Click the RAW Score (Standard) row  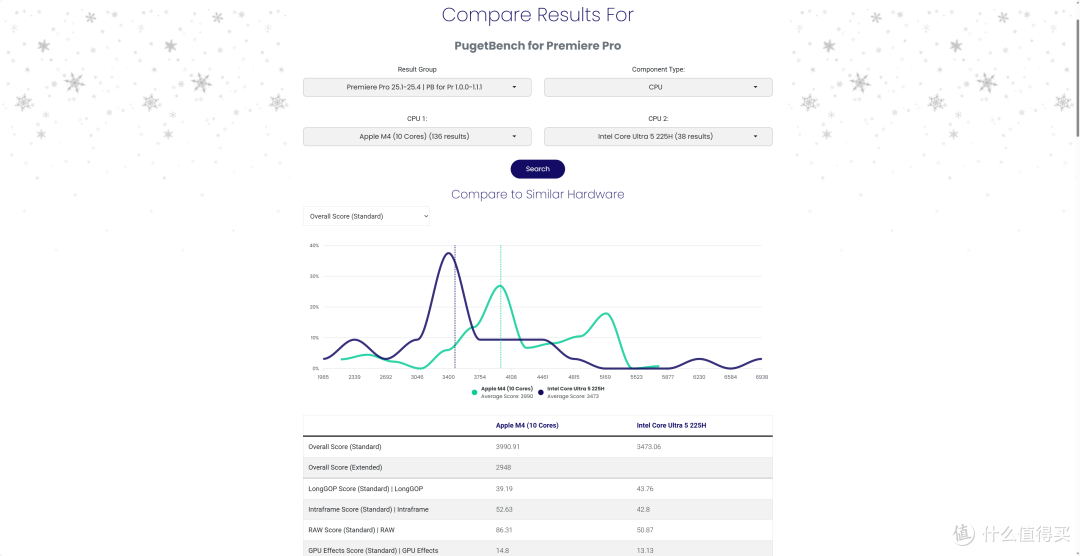point(537,531)
